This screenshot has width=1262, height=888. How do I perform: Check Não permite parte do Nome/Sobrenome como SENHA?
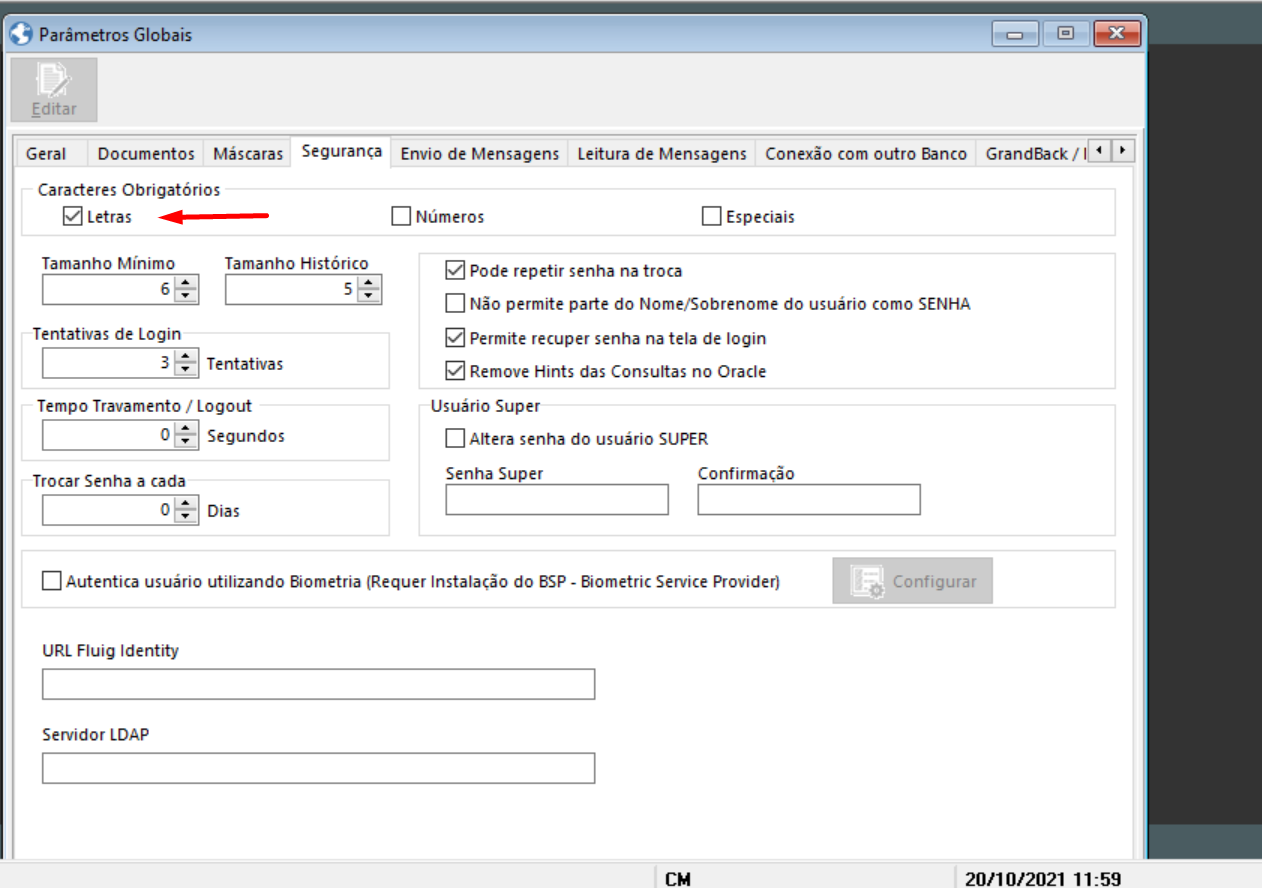tap(455, 304)
